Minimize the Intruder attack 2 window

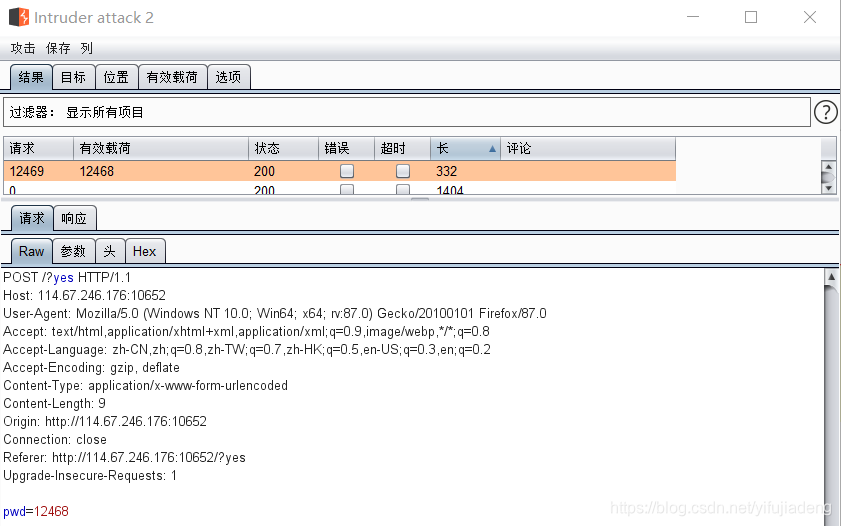(693, 17)
